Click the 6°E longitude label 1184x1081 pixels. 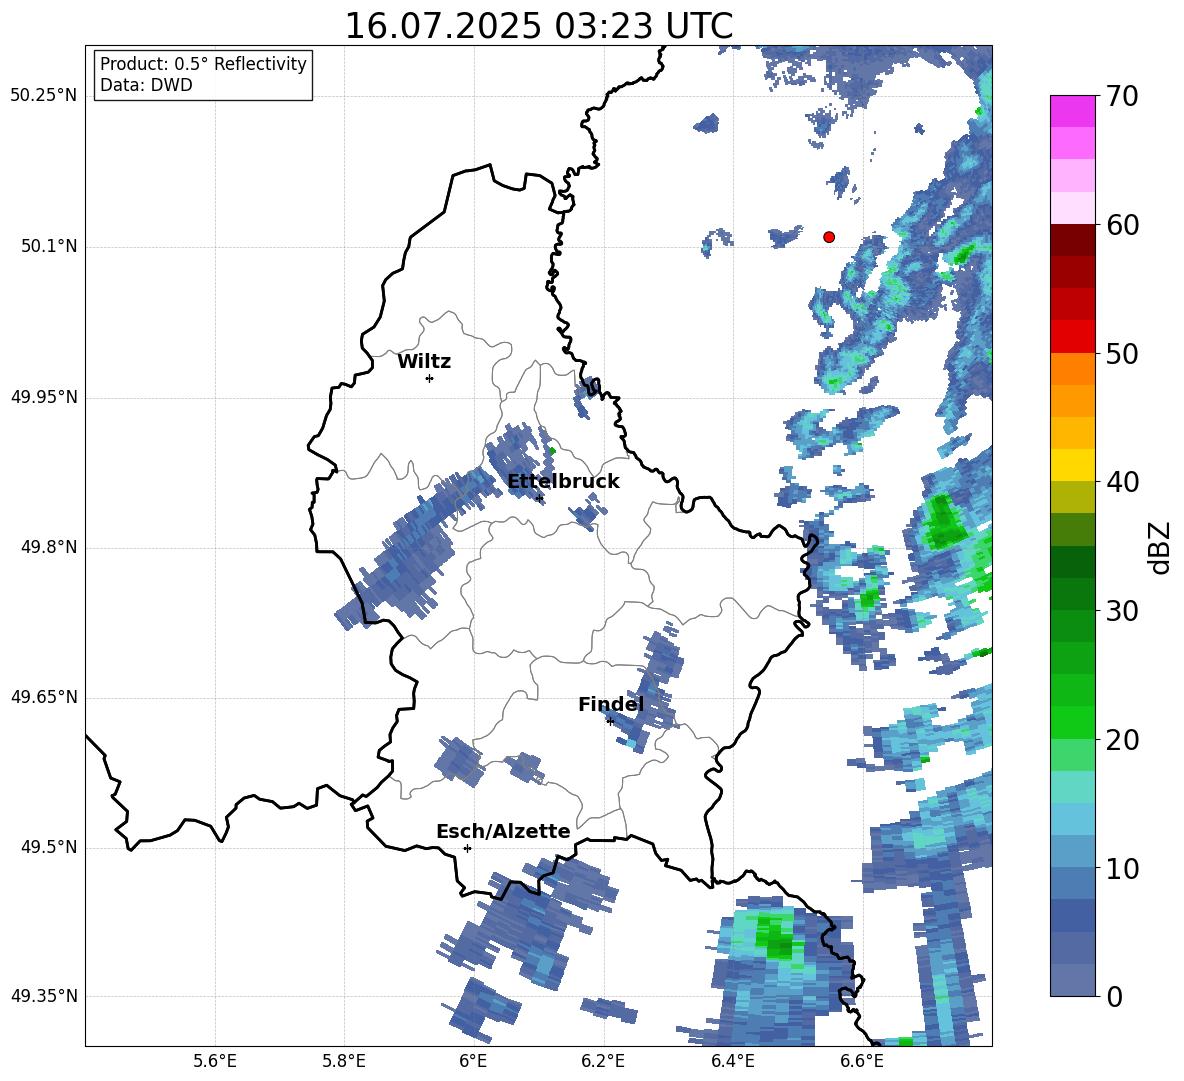coord(473,1061)
